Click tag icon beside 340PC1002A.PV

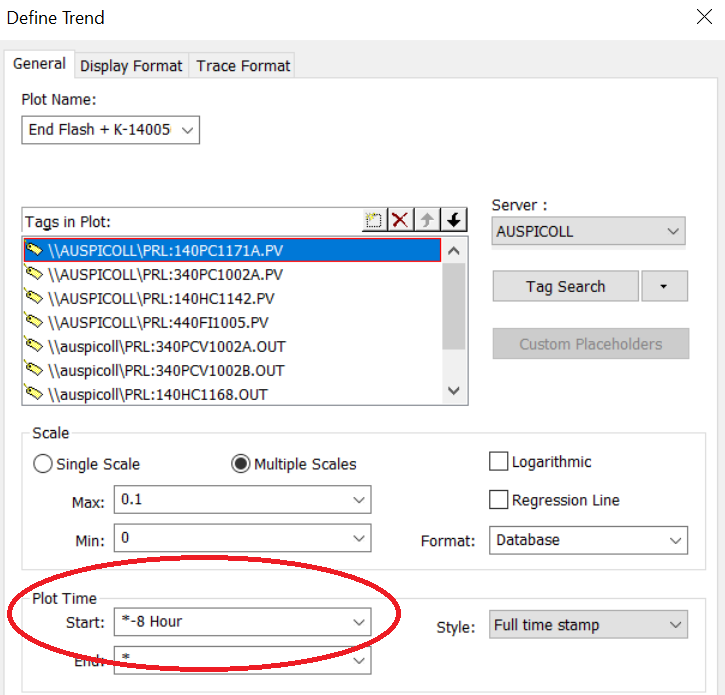click(34, 274)
